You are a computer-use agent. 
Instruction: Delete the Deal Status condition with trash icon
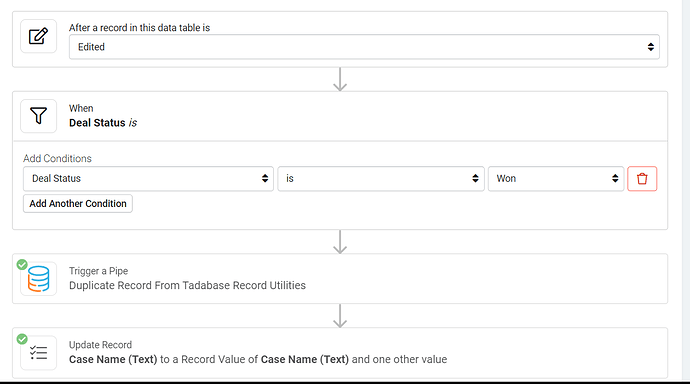tap(642, 179)
